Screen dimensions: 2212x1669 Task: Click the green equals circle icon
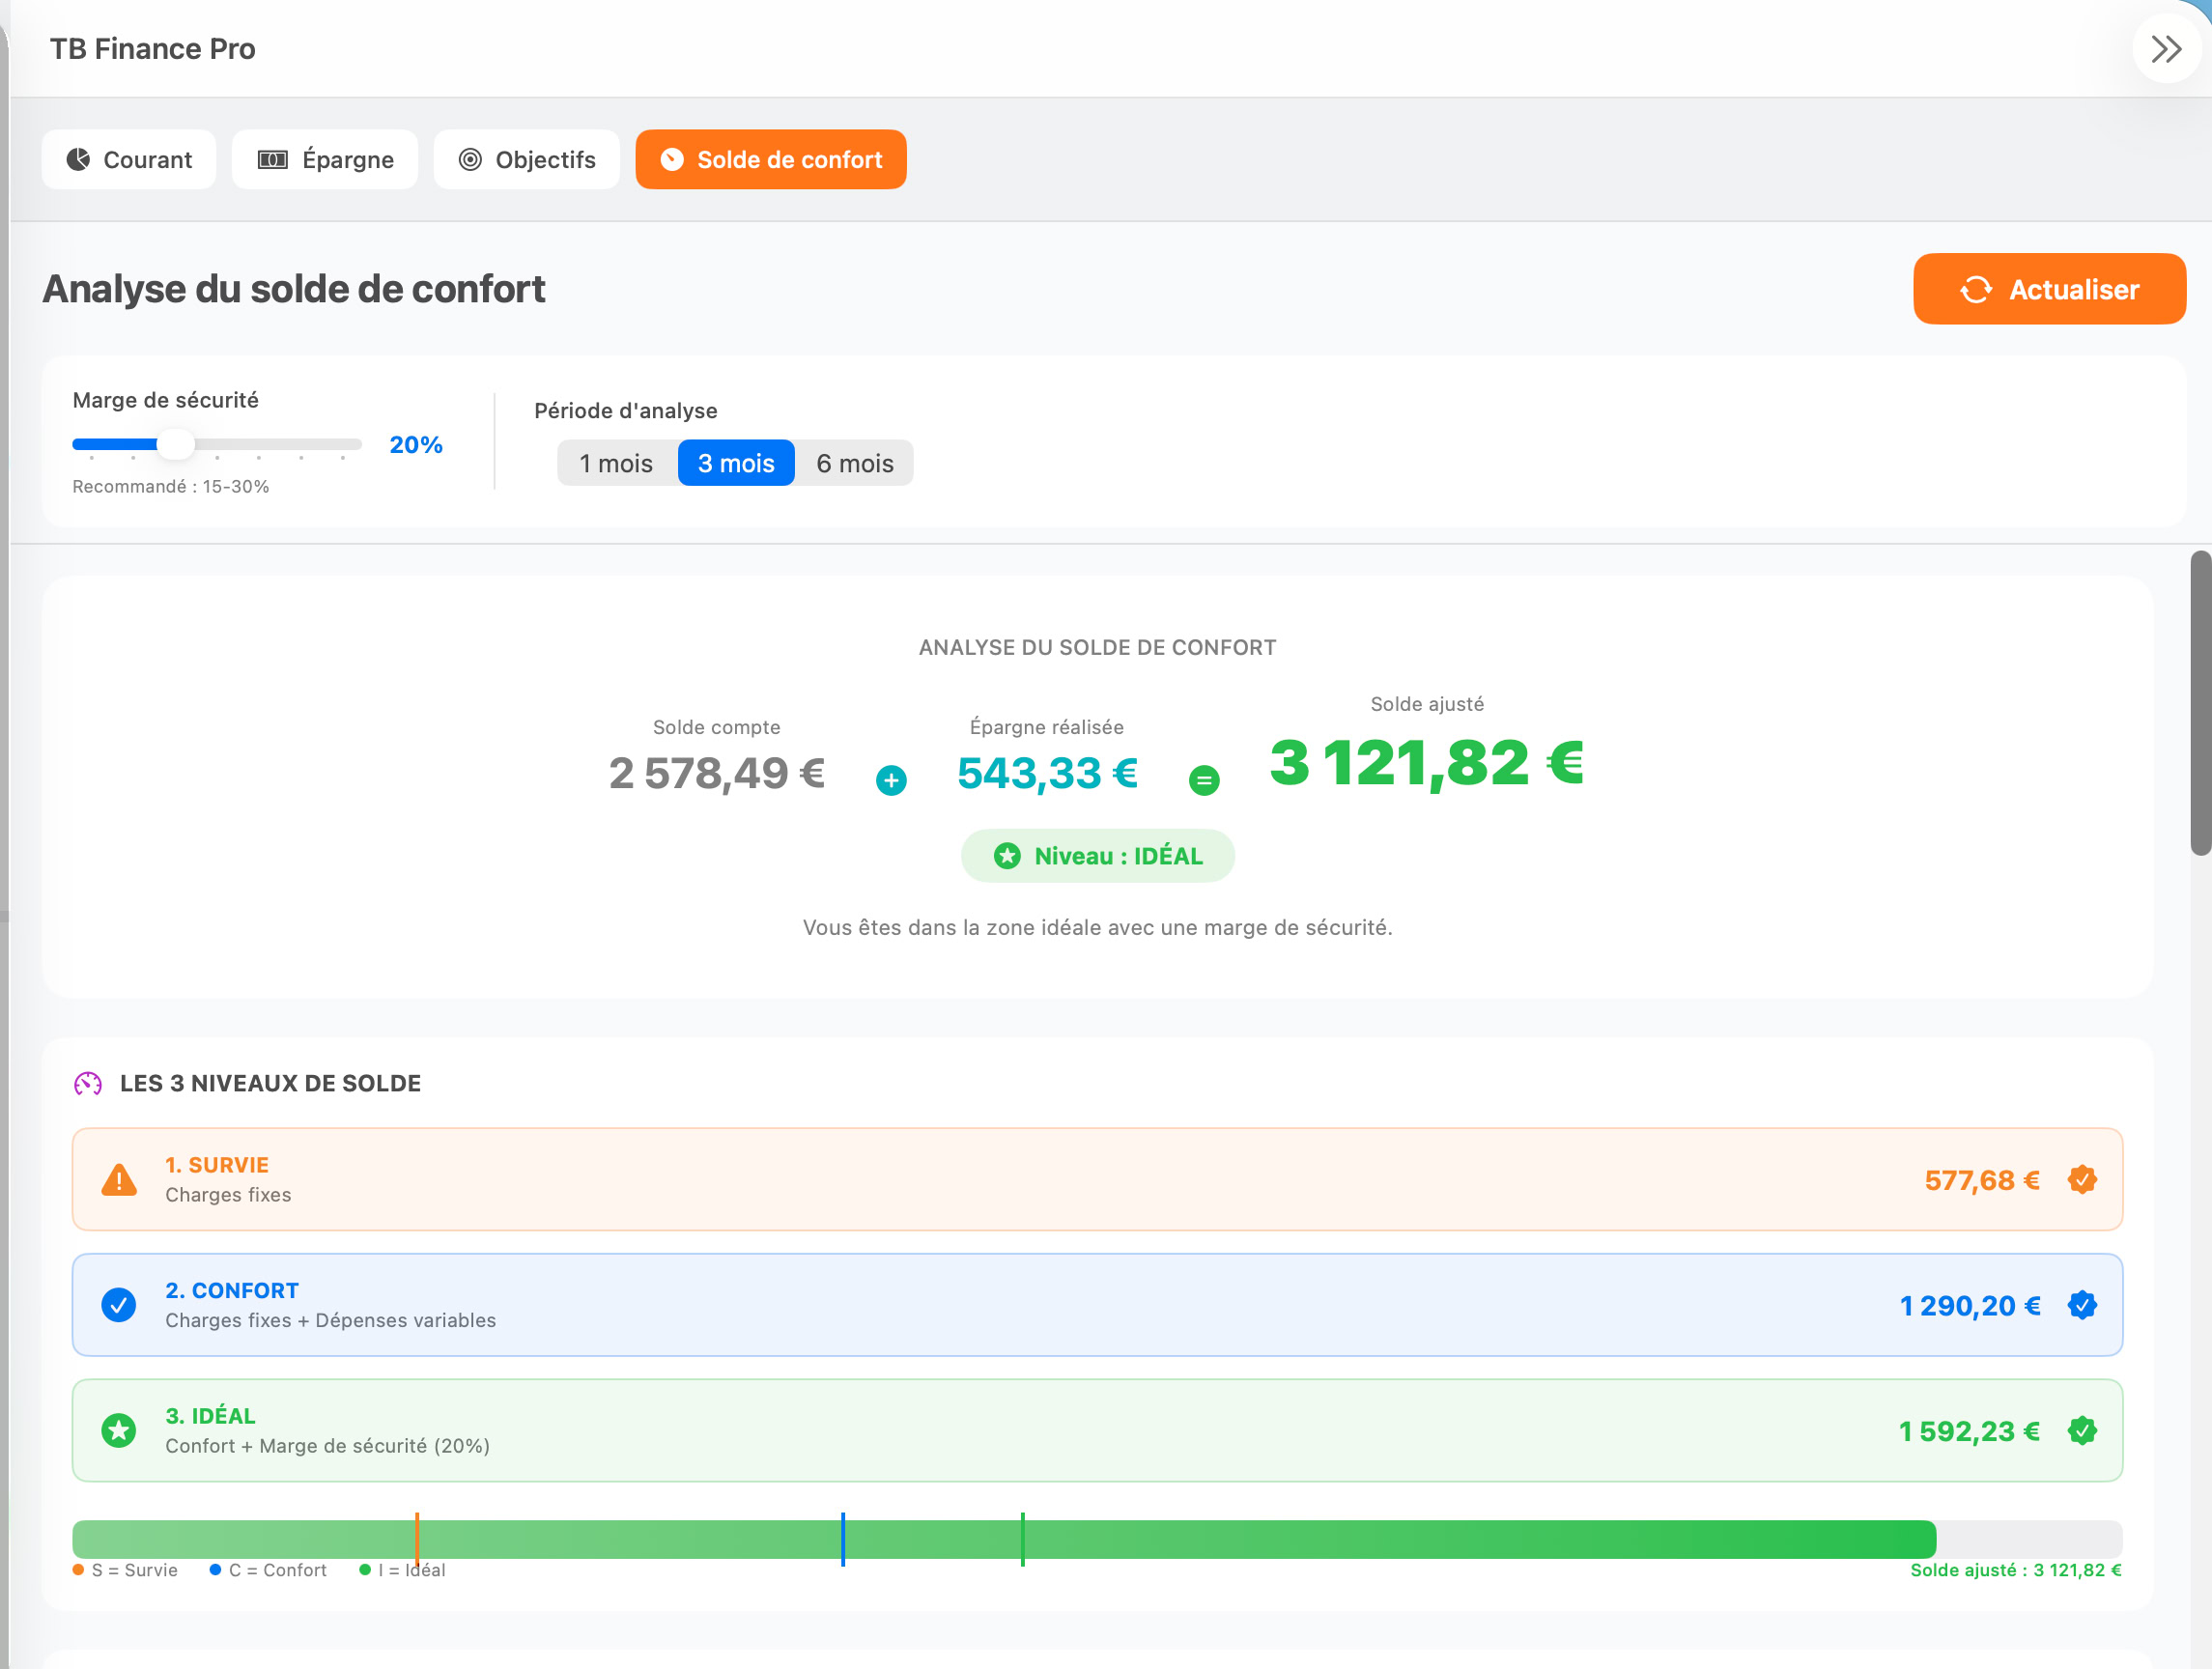coord(1204,780)
